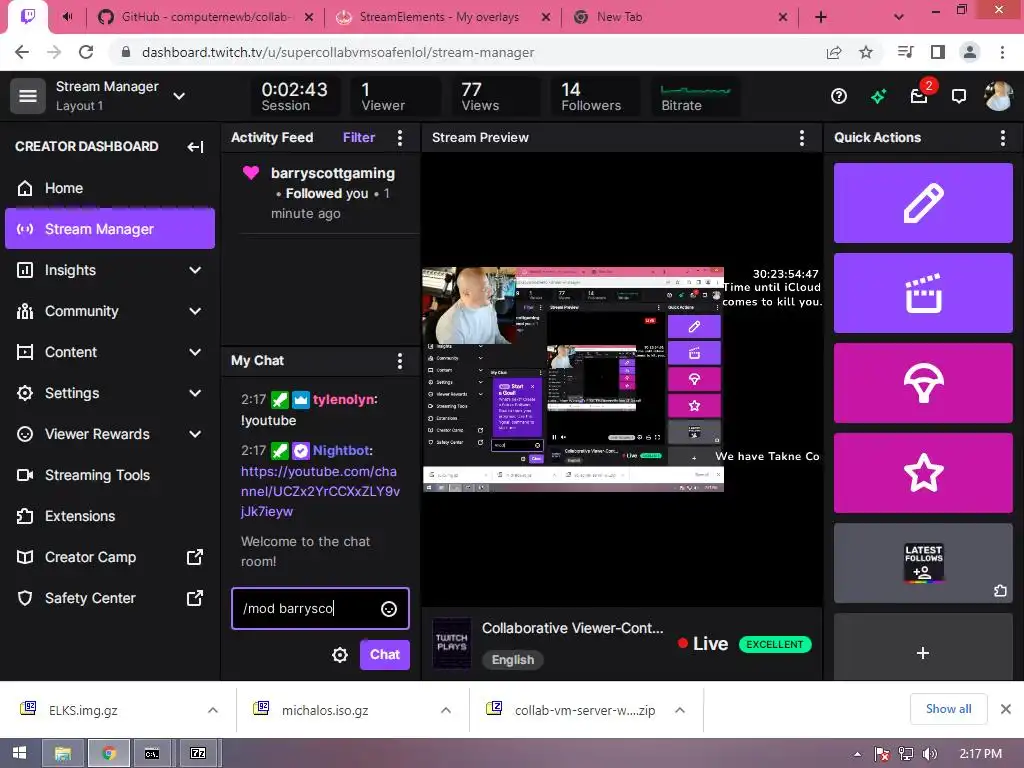Image resolution: width=1024 pixels, height=768 pixels.
Task: Open the notifications inbox with badge
Action: (920, 97)
